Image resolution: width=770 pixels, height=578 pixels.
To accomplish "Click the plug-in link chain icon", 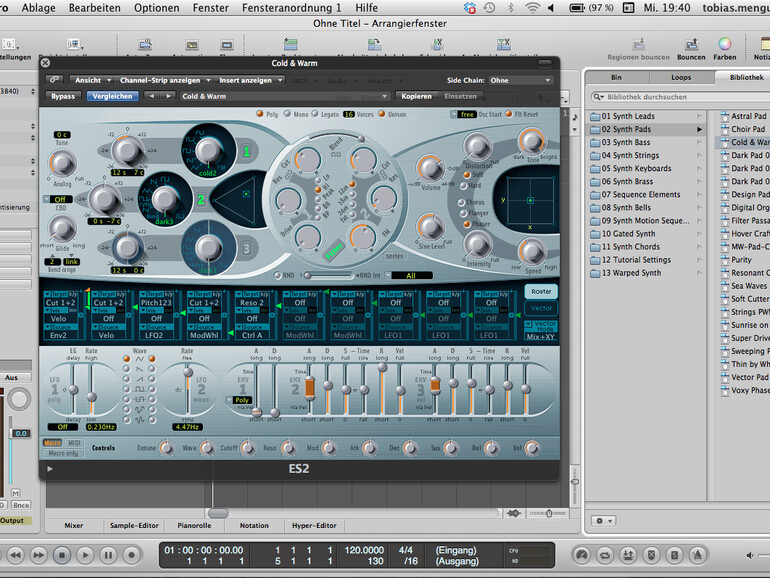I will pyautogui.click(x=53, y=80).
